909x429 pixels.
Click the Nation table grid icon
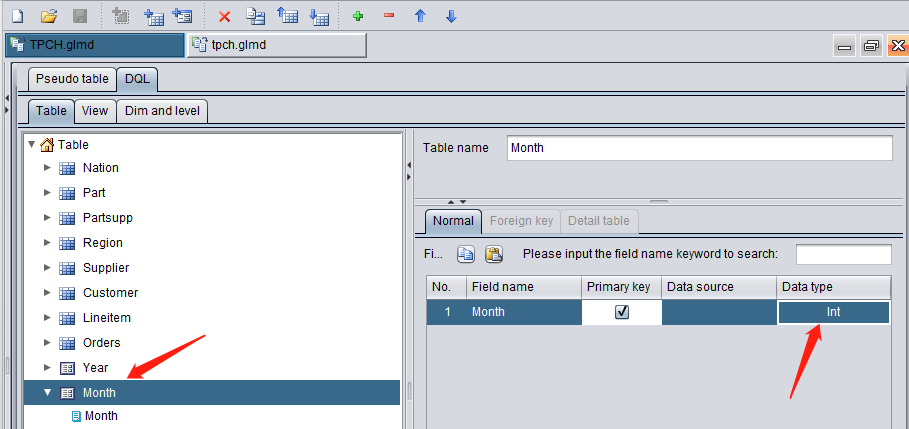pyautogui.click(x=67, y=168)
